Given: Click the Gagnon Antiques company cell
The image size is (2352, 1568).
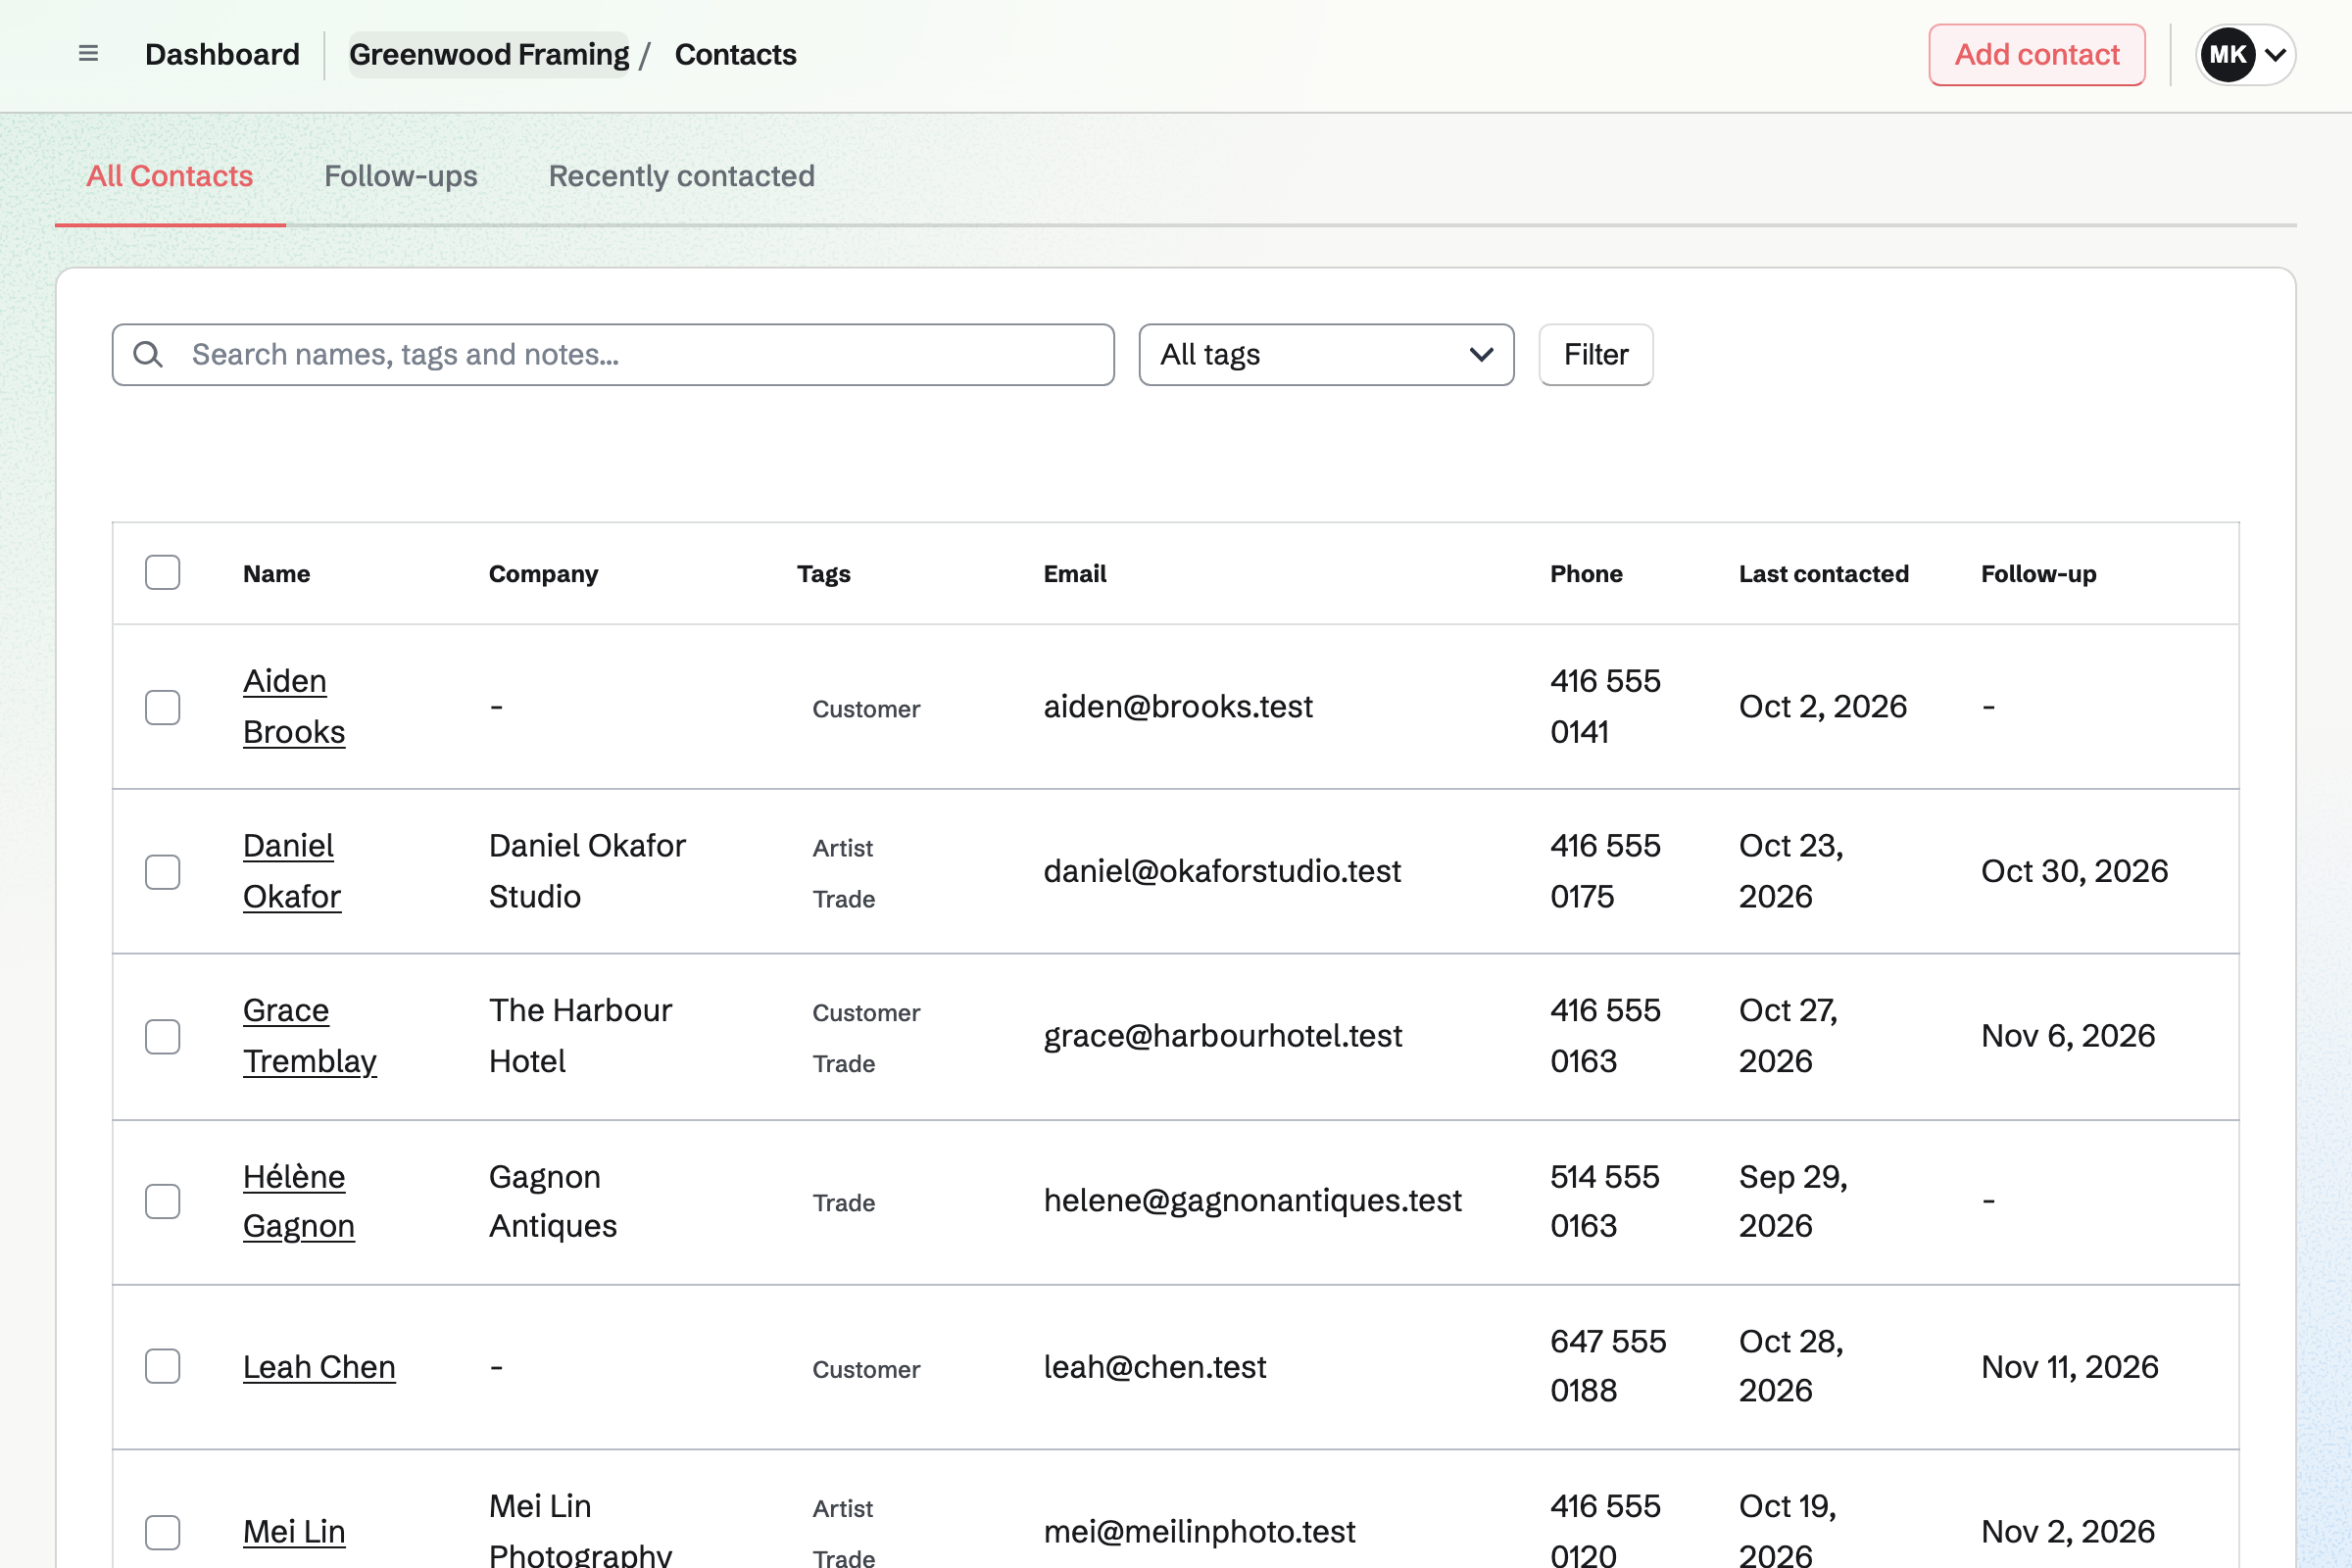Looking at the screenshot, I should [x=553, y=1201].
